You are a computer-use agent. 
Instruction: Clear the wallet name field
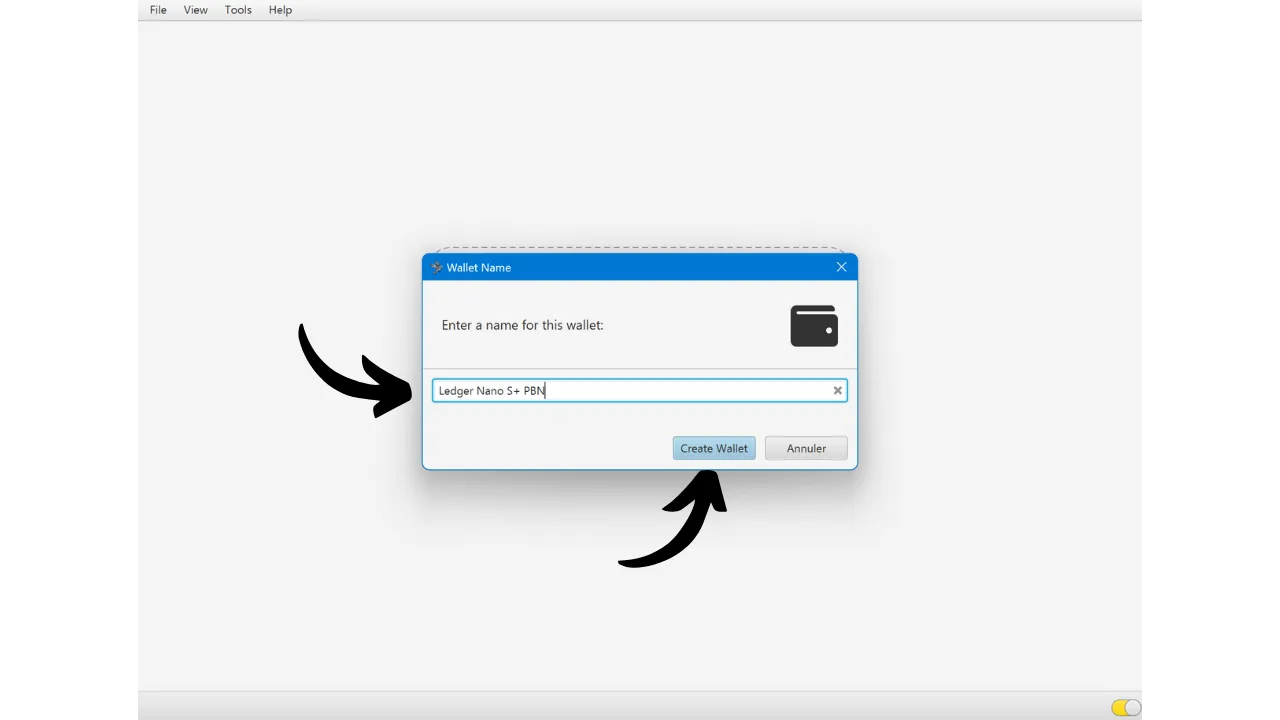[x=838, y=391]
